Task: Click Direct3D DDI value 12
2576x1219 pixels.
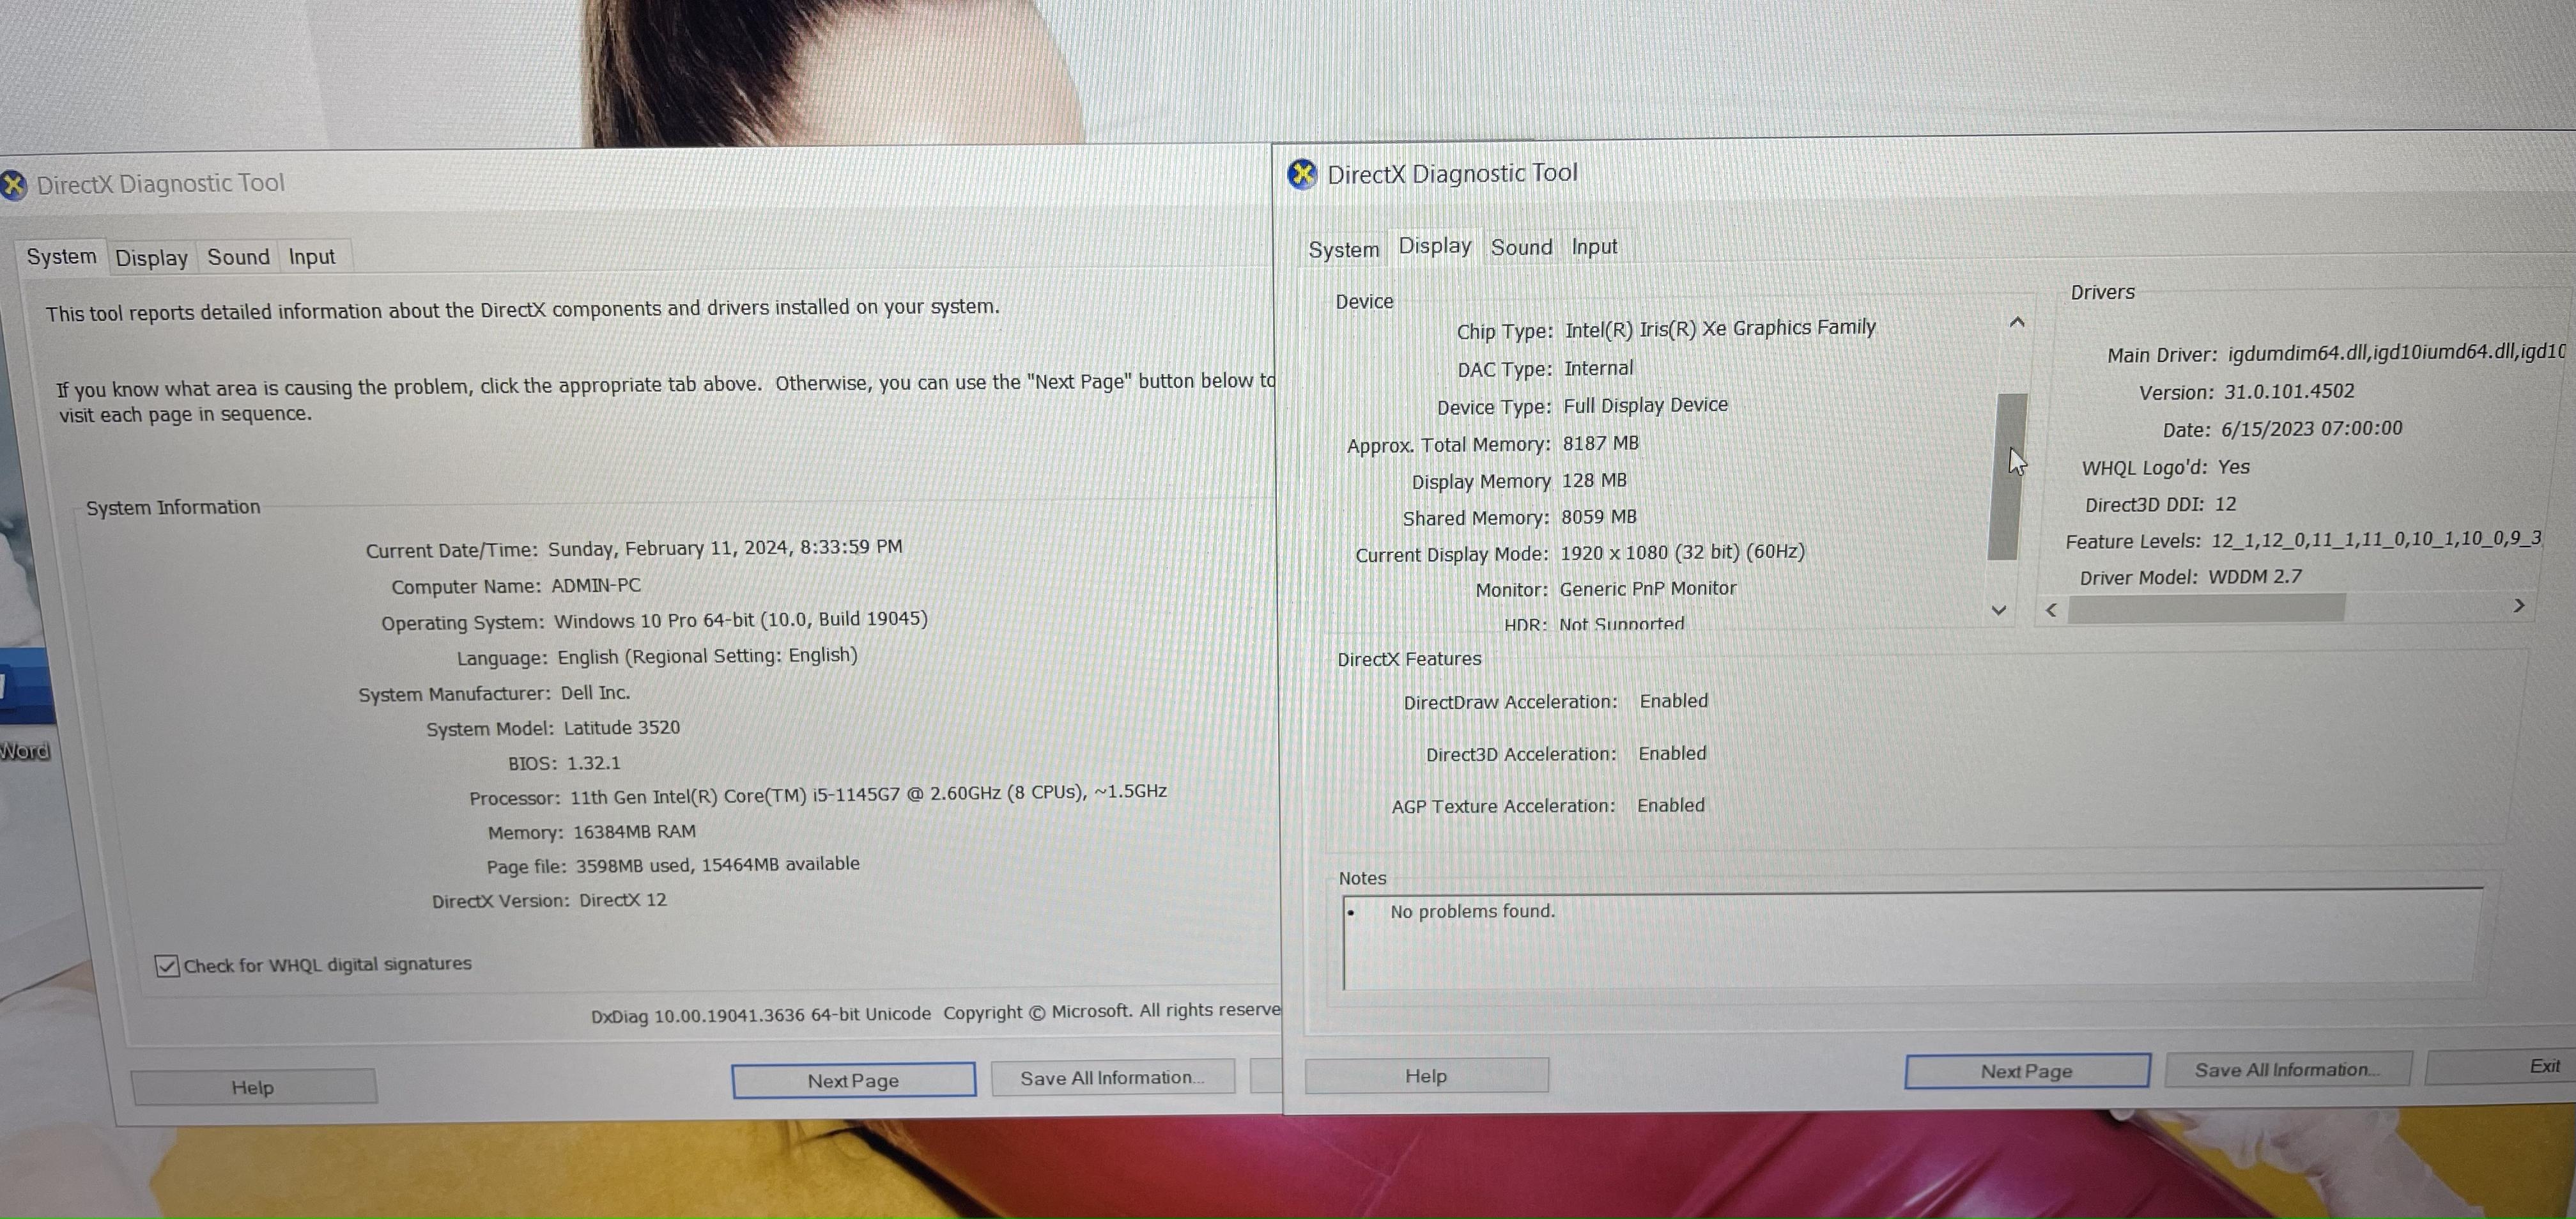Action: (x=2225, y=504)
